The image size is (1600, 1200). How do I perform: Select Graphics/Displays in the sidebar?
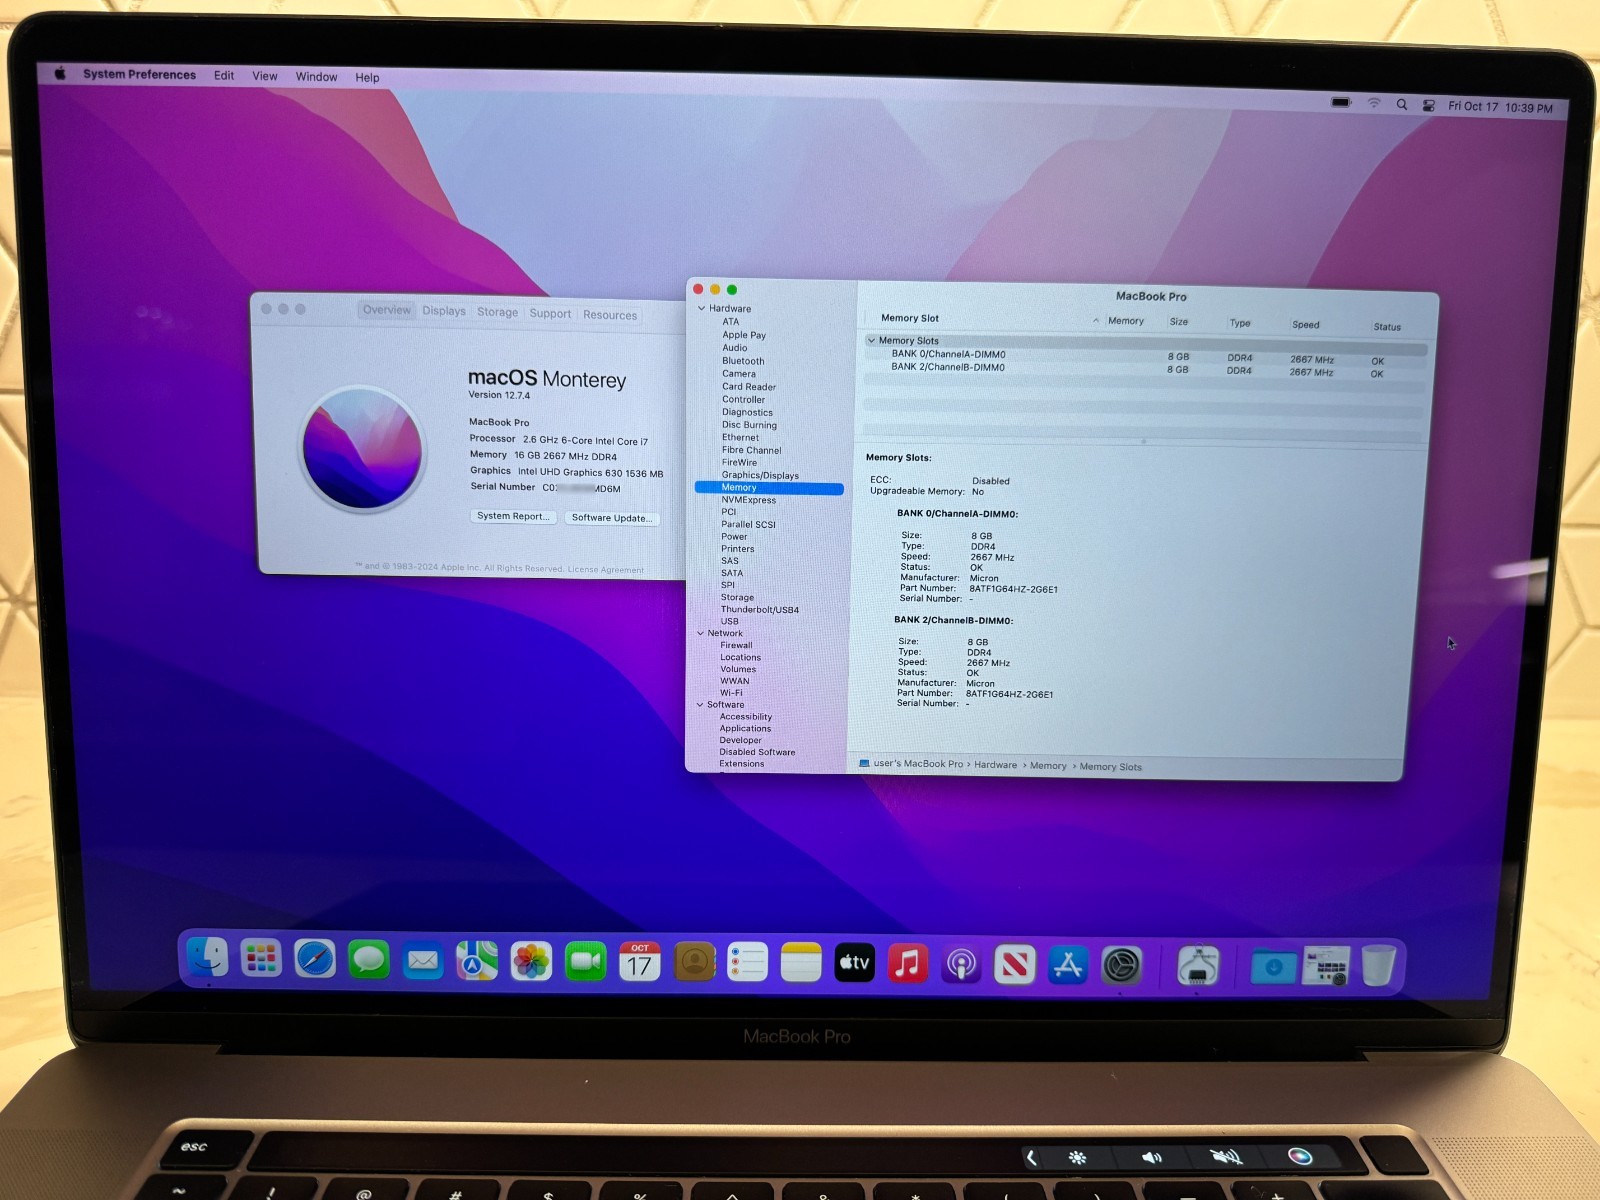(760, 475)
